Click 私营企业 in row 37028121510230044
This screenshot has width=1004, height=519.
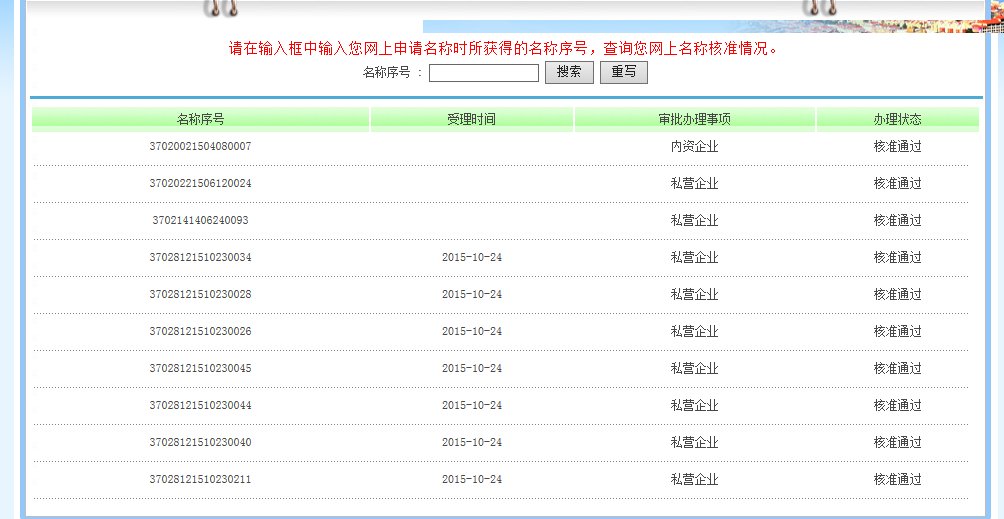(695, 406)
